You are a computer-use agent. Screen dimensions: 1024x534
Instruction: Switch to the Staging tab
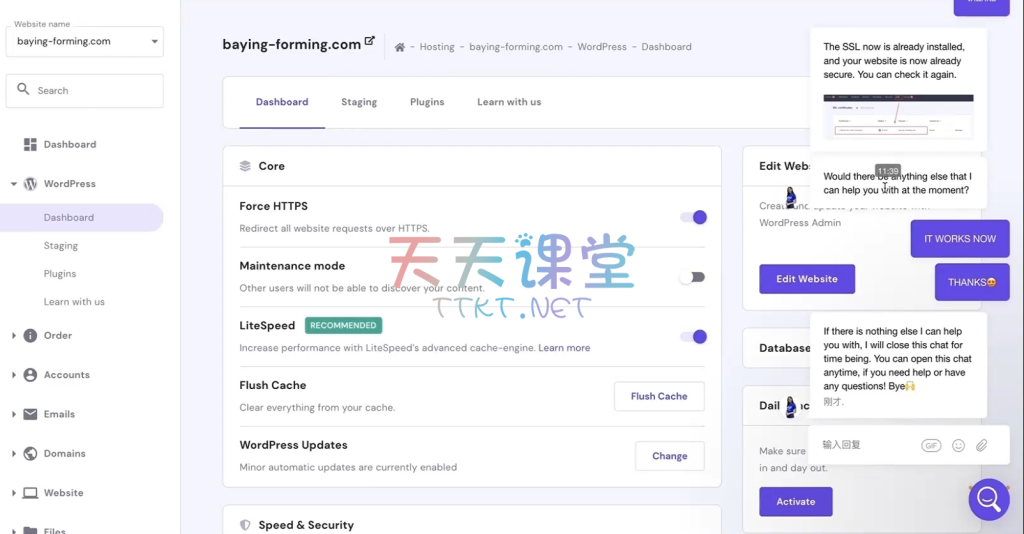pos(359,102)
